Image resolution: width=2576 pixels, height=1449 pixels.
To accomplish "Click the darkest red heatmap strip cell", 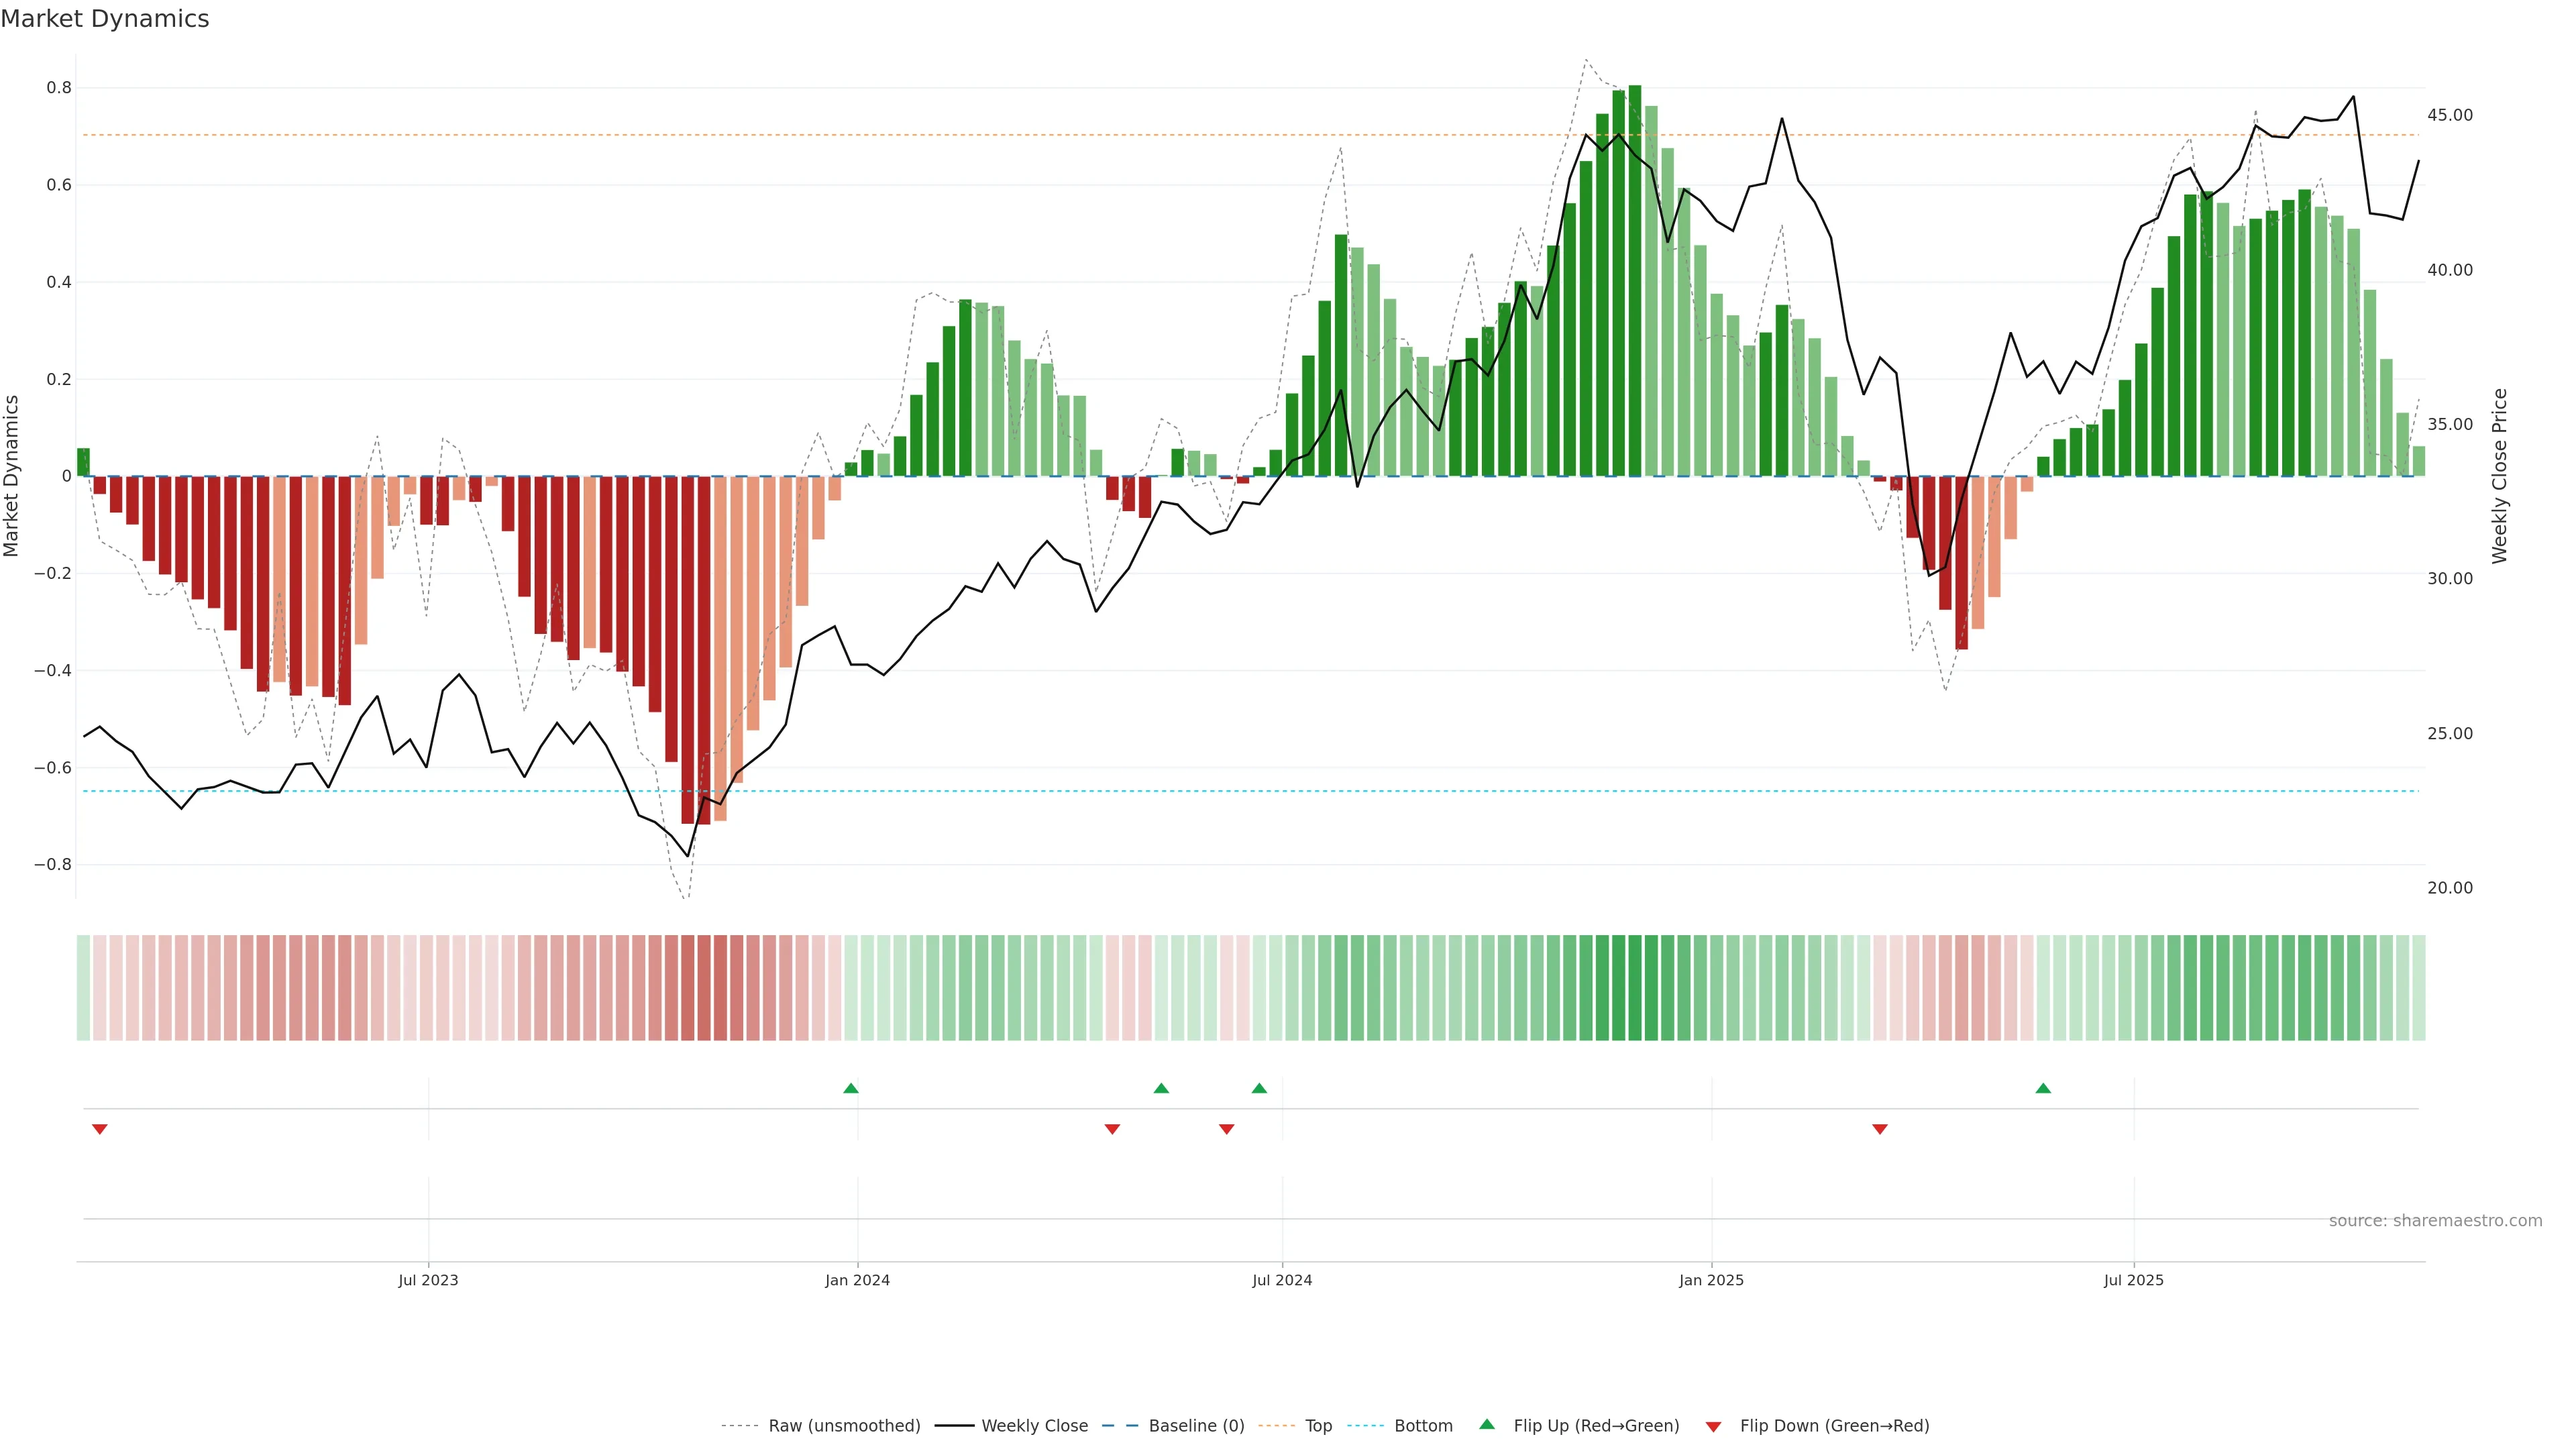I will pyautogui.click(x=704, y=988).
